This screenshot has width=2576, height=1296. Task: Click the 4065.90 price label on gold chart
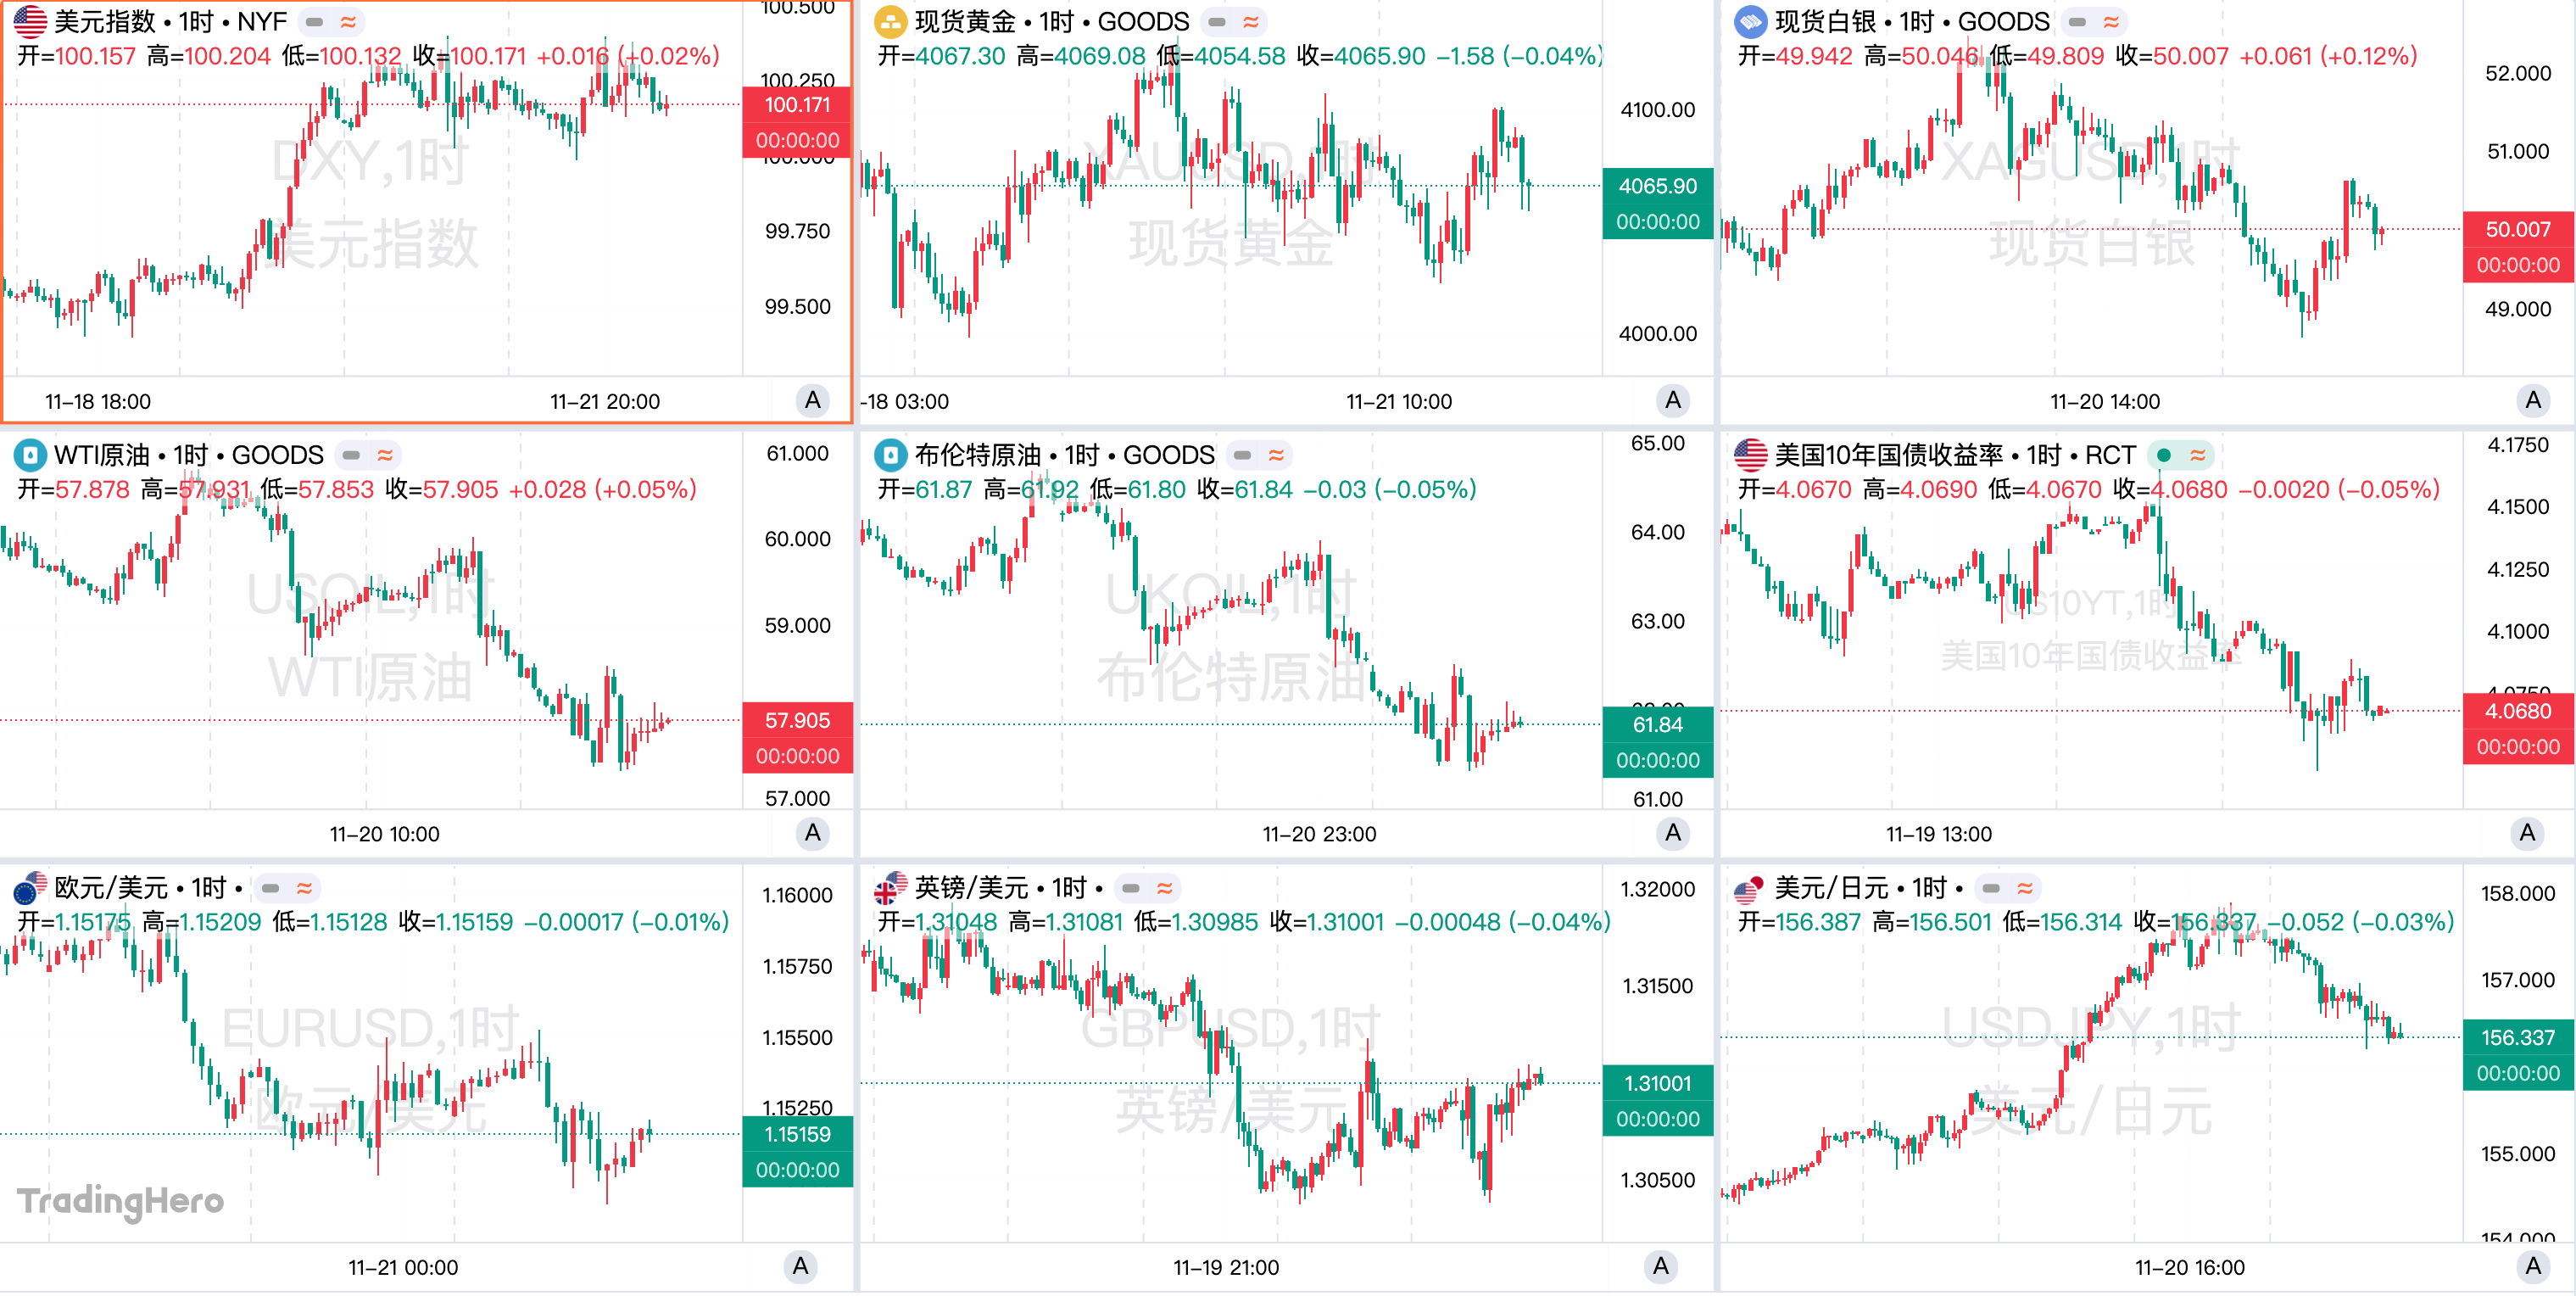[1657, 186]
